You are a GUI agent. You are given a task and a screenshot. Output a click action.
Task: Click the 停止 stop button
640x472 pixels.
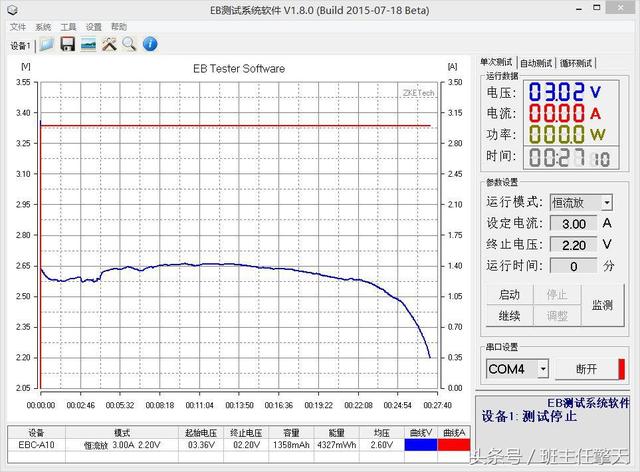[x=557, y=294]
